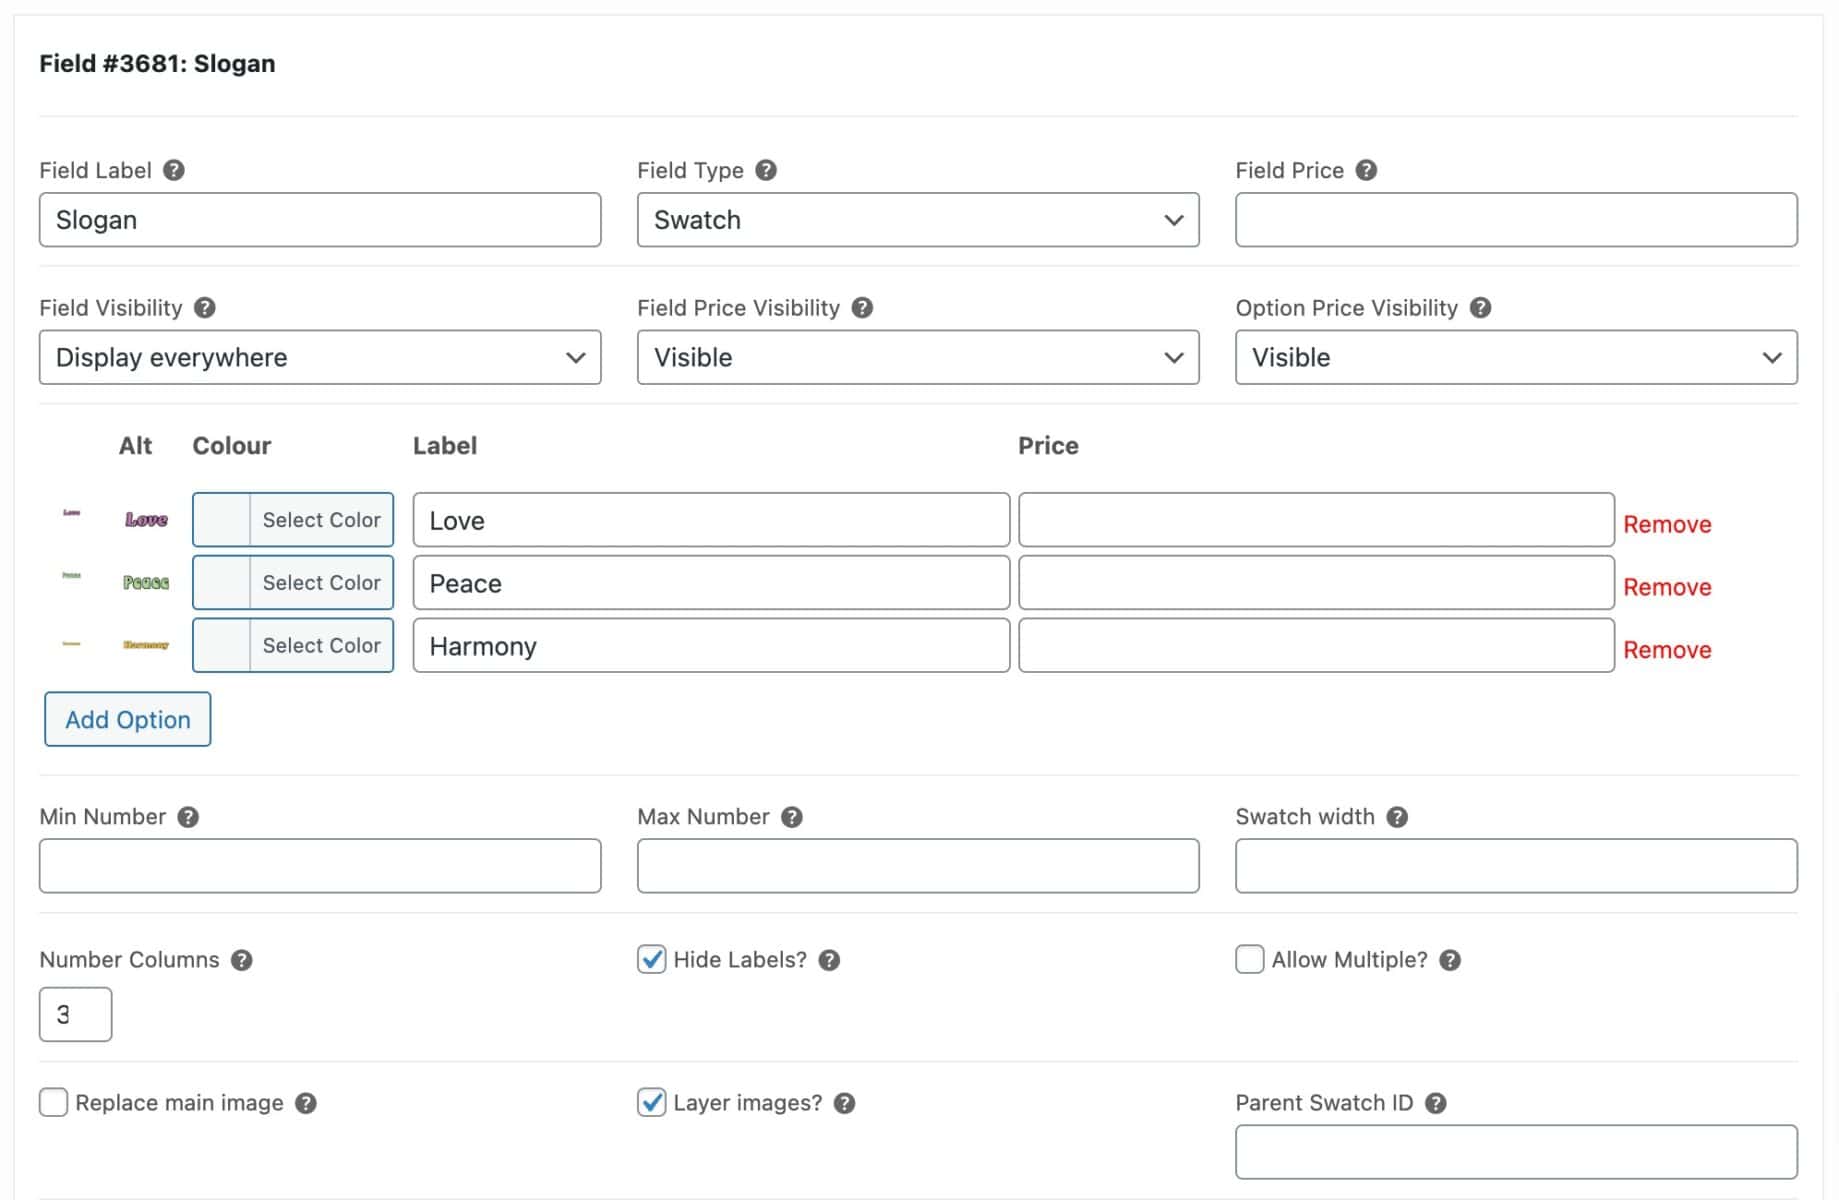Focus the Swatch width input
Viewport: 1839px width, 1200px height.
[1516, 866]
